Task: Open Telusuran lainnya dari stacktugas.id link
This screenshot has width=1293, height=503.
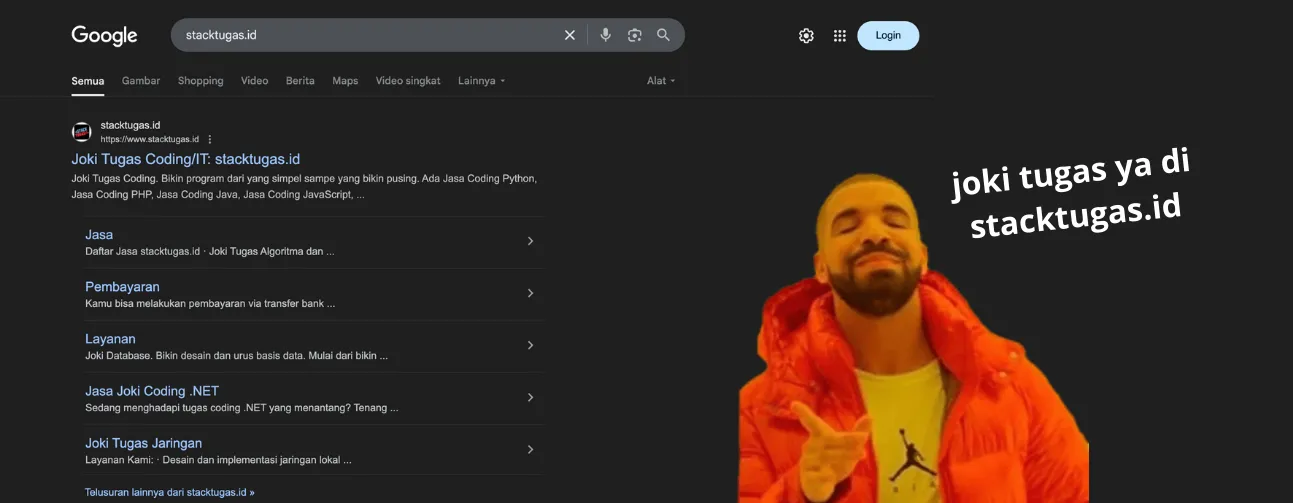Action: (x=170, y=492)
